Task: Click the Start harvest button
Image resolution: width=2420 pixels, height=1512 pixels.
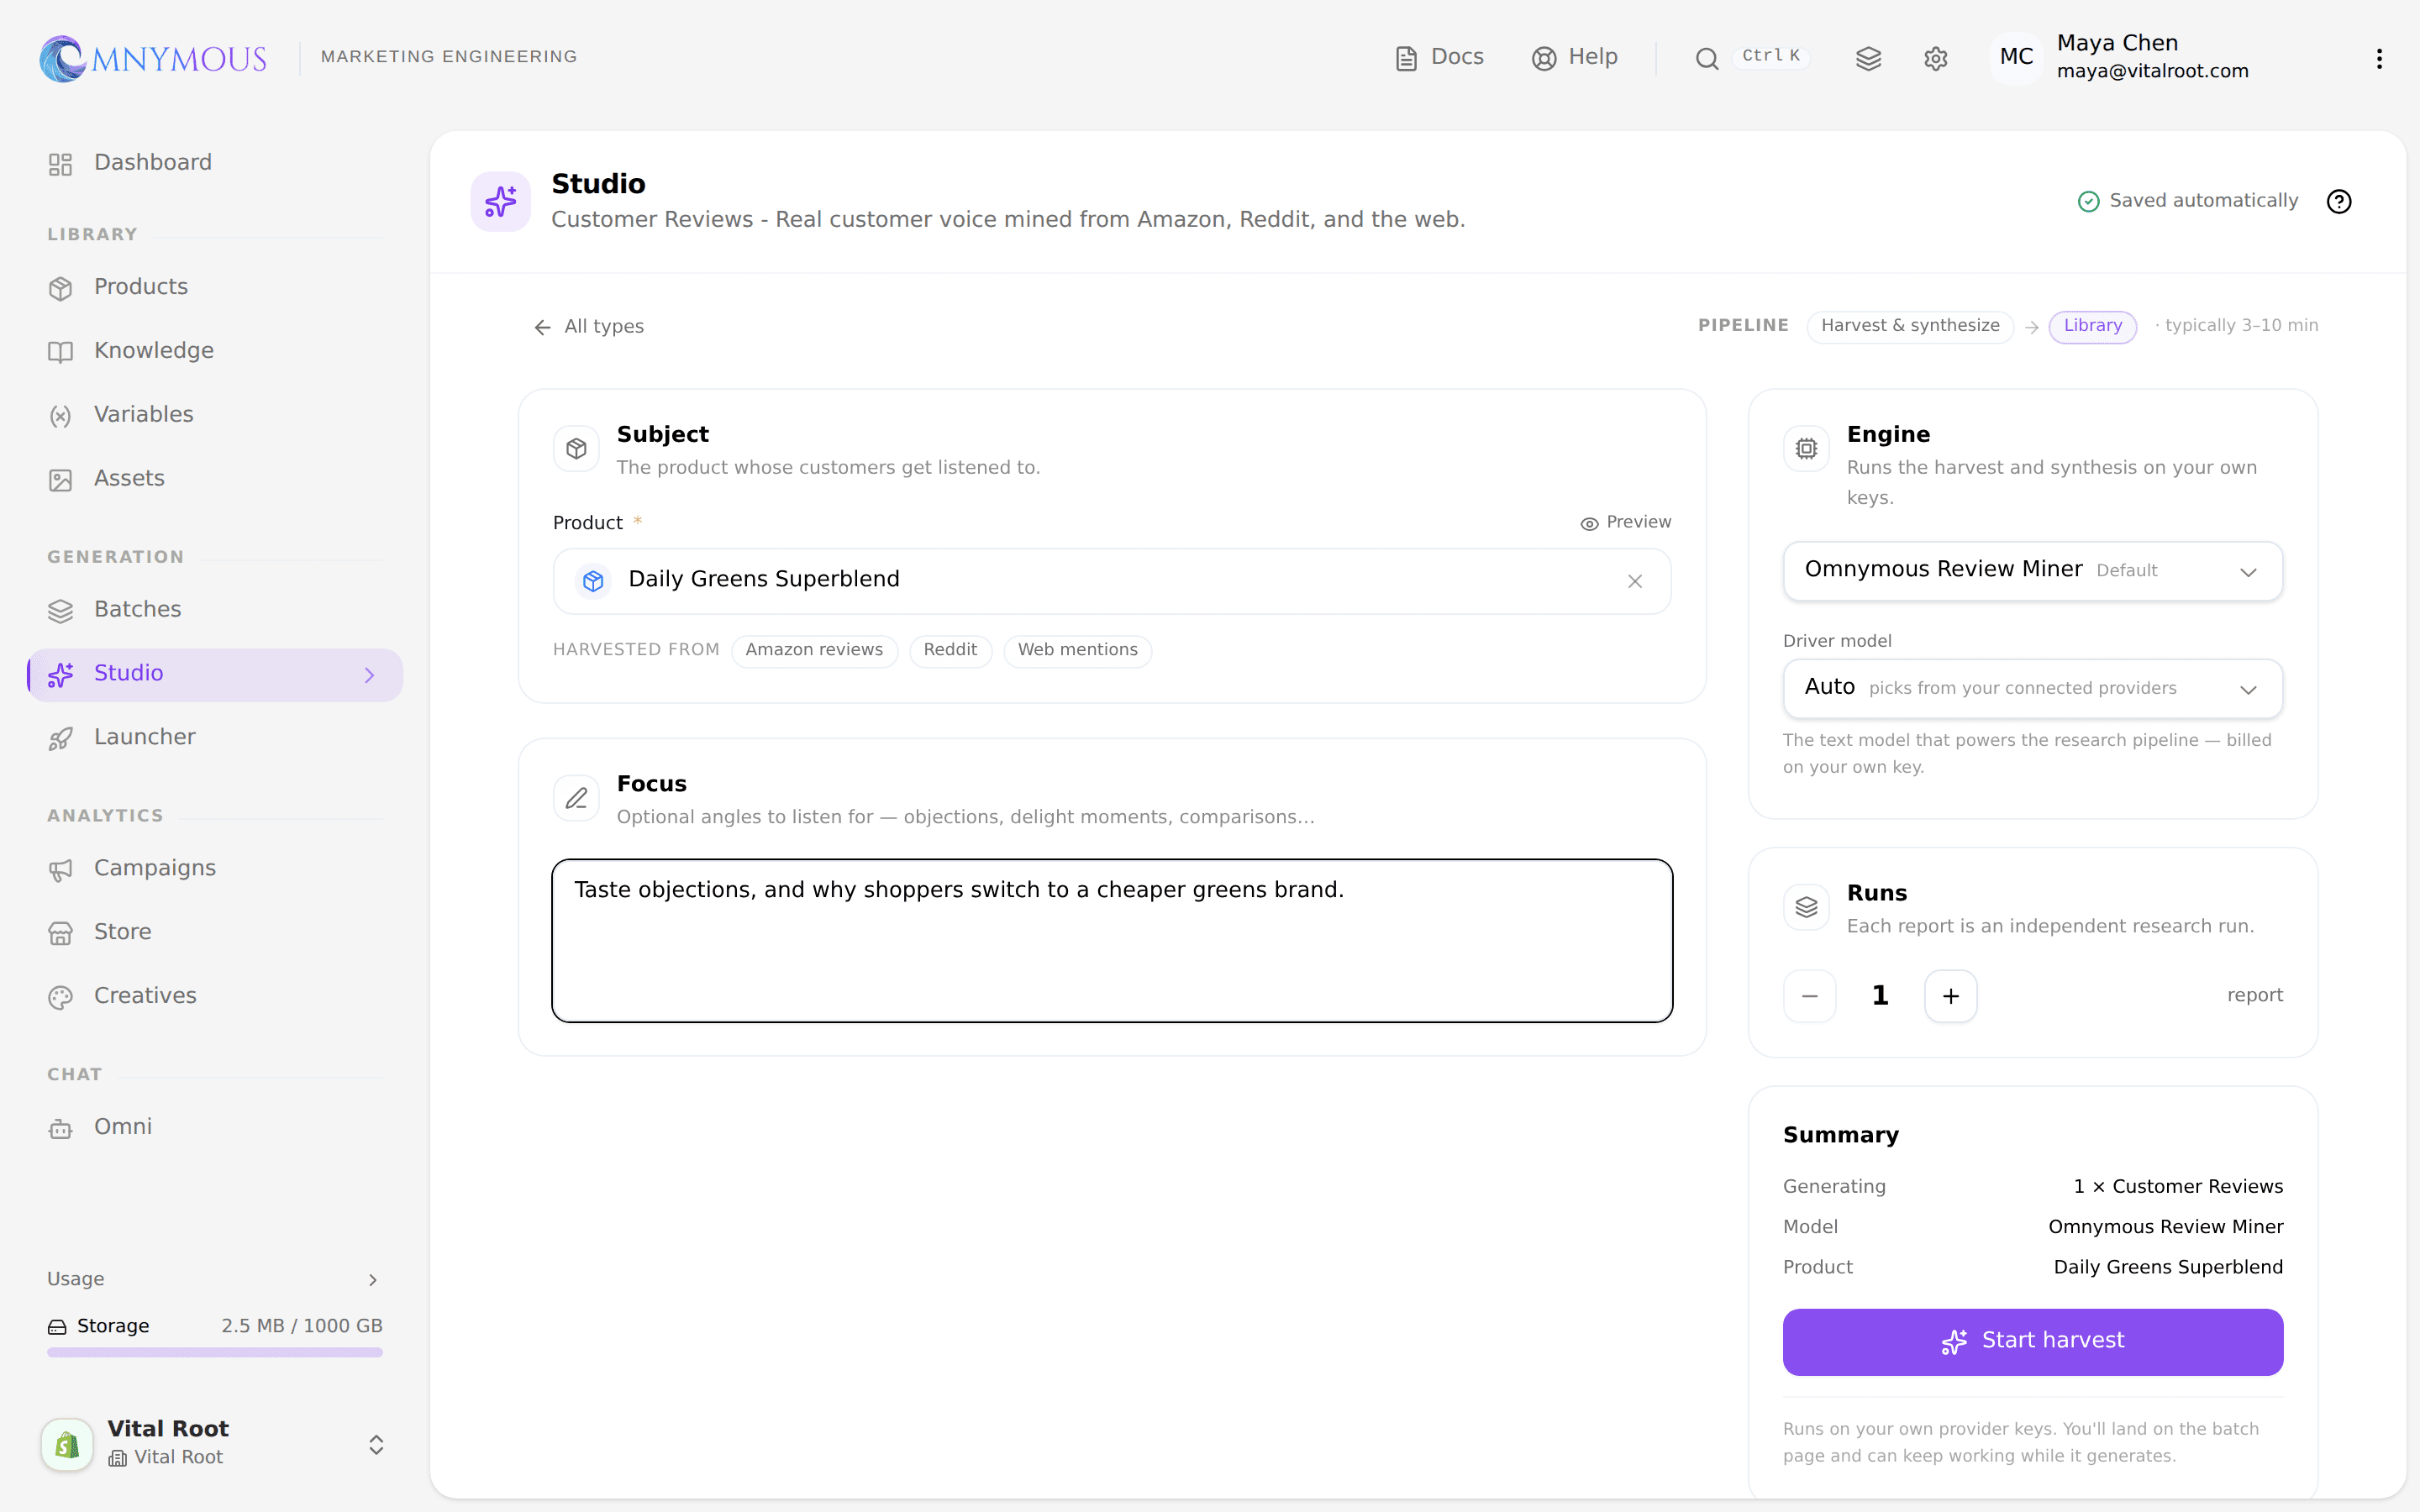Action: click(2032, 1342)
